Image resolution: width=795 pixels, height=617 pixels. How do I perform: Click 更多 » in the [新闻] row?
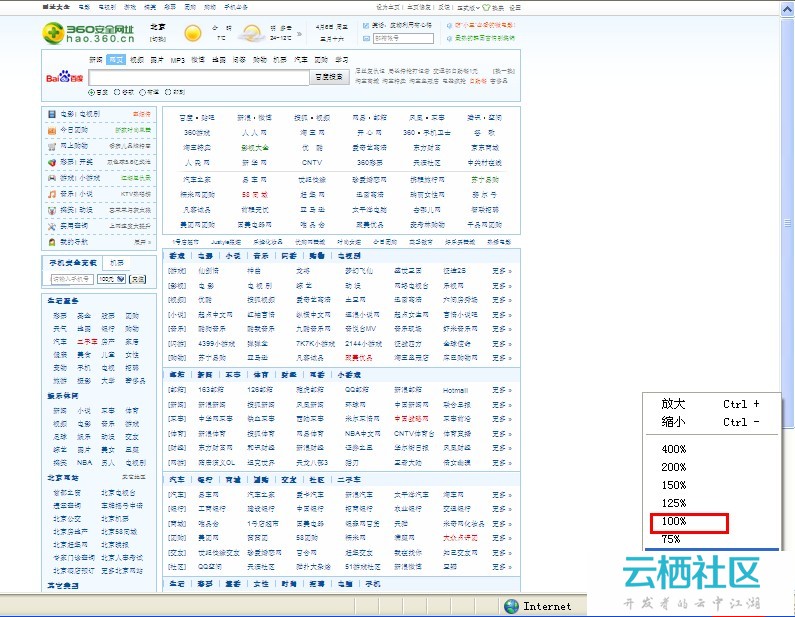pyautogui.click(x=502, y=405)
